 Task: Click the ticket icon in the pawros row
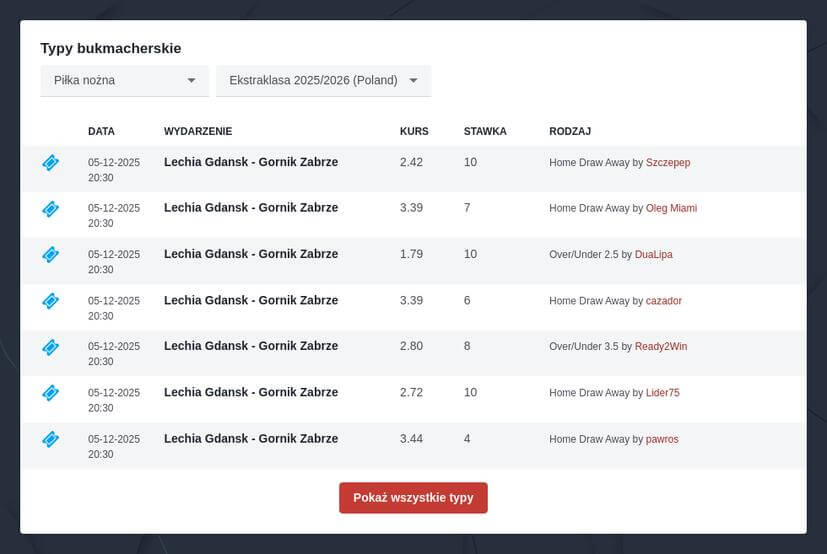(51, 439)
